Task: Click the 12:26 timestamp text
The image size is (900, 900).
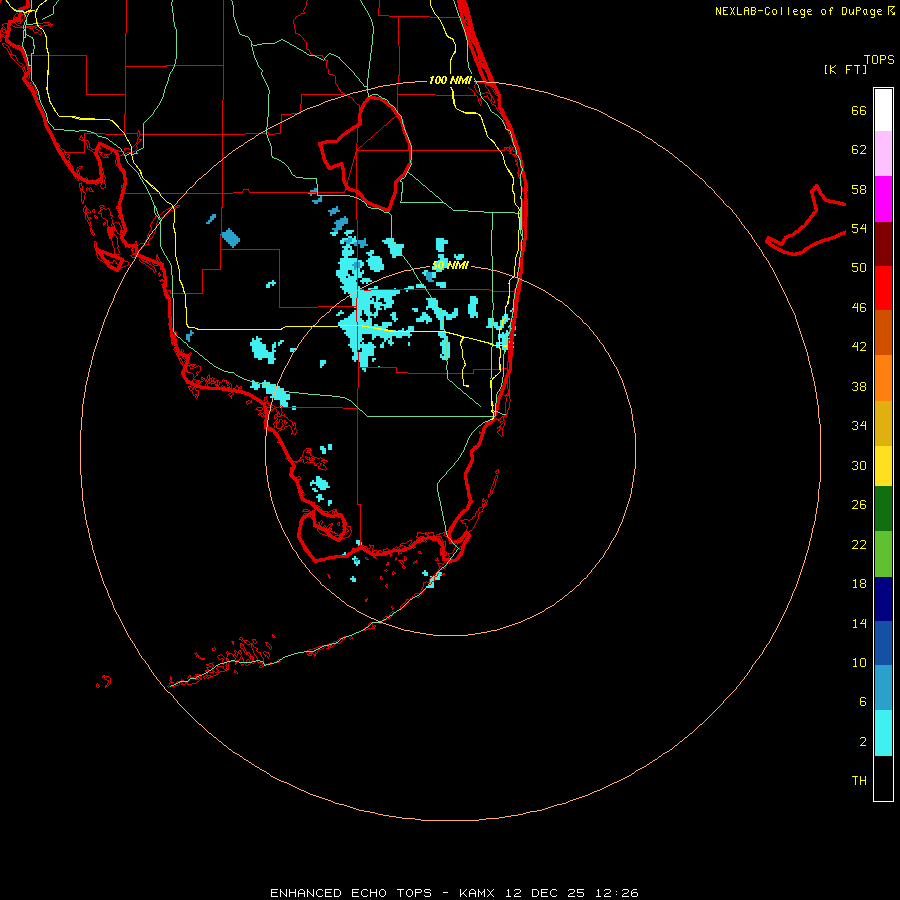Action: (x=617, y=893)
